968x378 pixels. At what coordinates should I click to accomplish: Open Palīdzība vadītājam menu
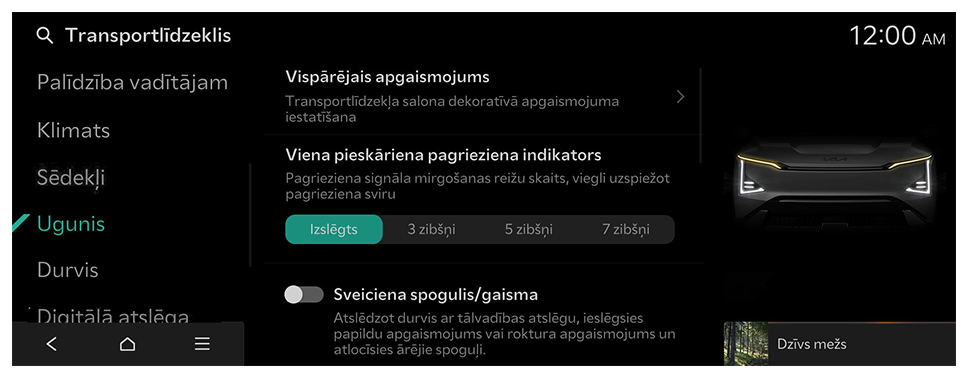tap(132, 82)
